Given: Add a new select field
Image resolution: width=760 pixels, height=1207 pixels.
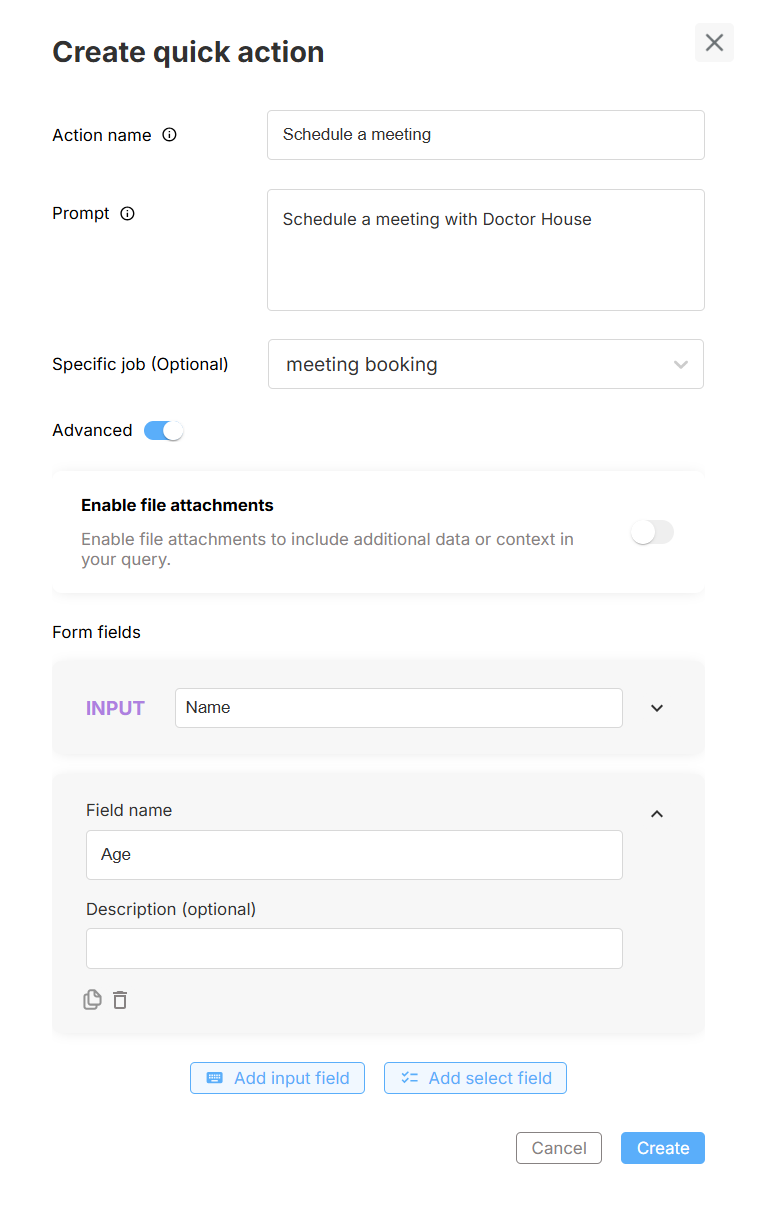Looking at the screenshot, I should 475,1078.
